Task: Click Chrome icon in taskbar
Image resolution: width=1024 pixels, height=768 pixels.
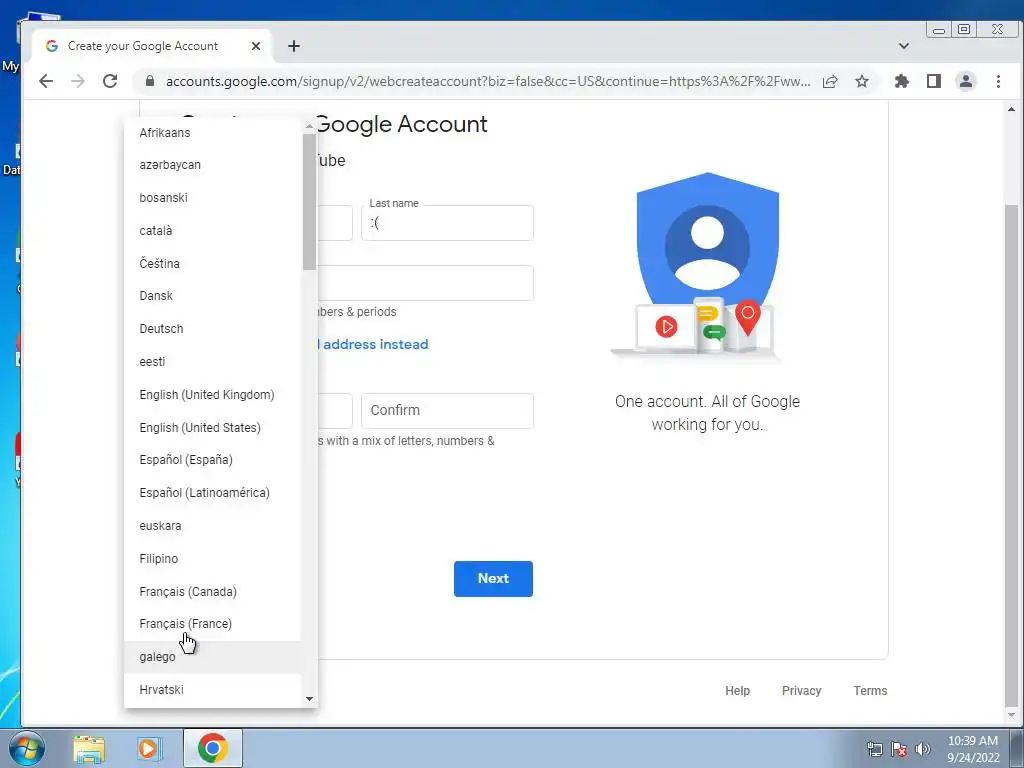Action: point(212,748)
